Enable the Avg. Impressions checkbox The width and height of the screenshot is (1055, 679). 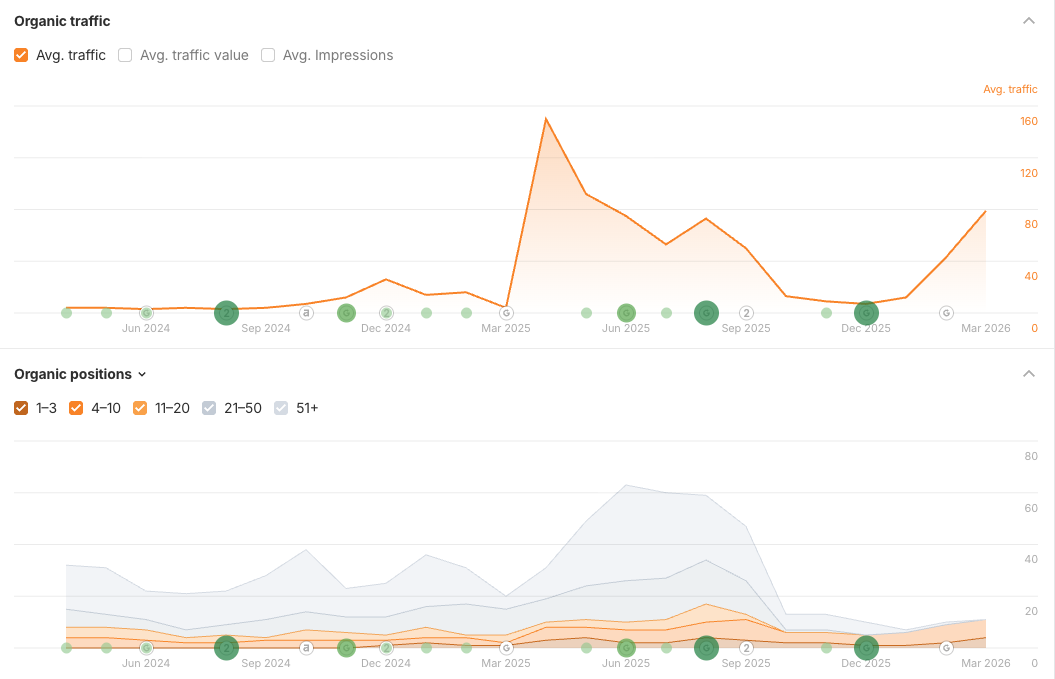pos(268,55)
